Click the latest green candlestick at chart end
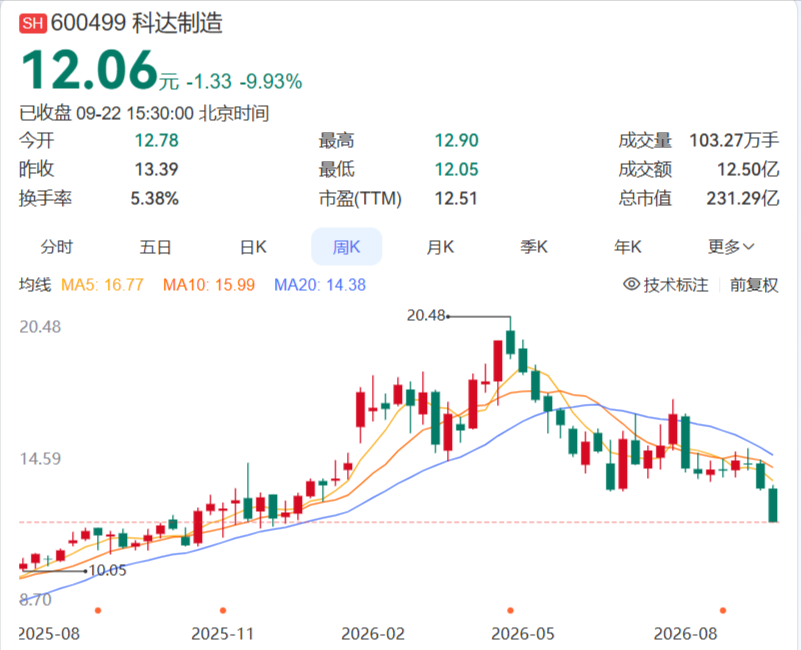Viewport: 801px width, 650px height. 773,505
